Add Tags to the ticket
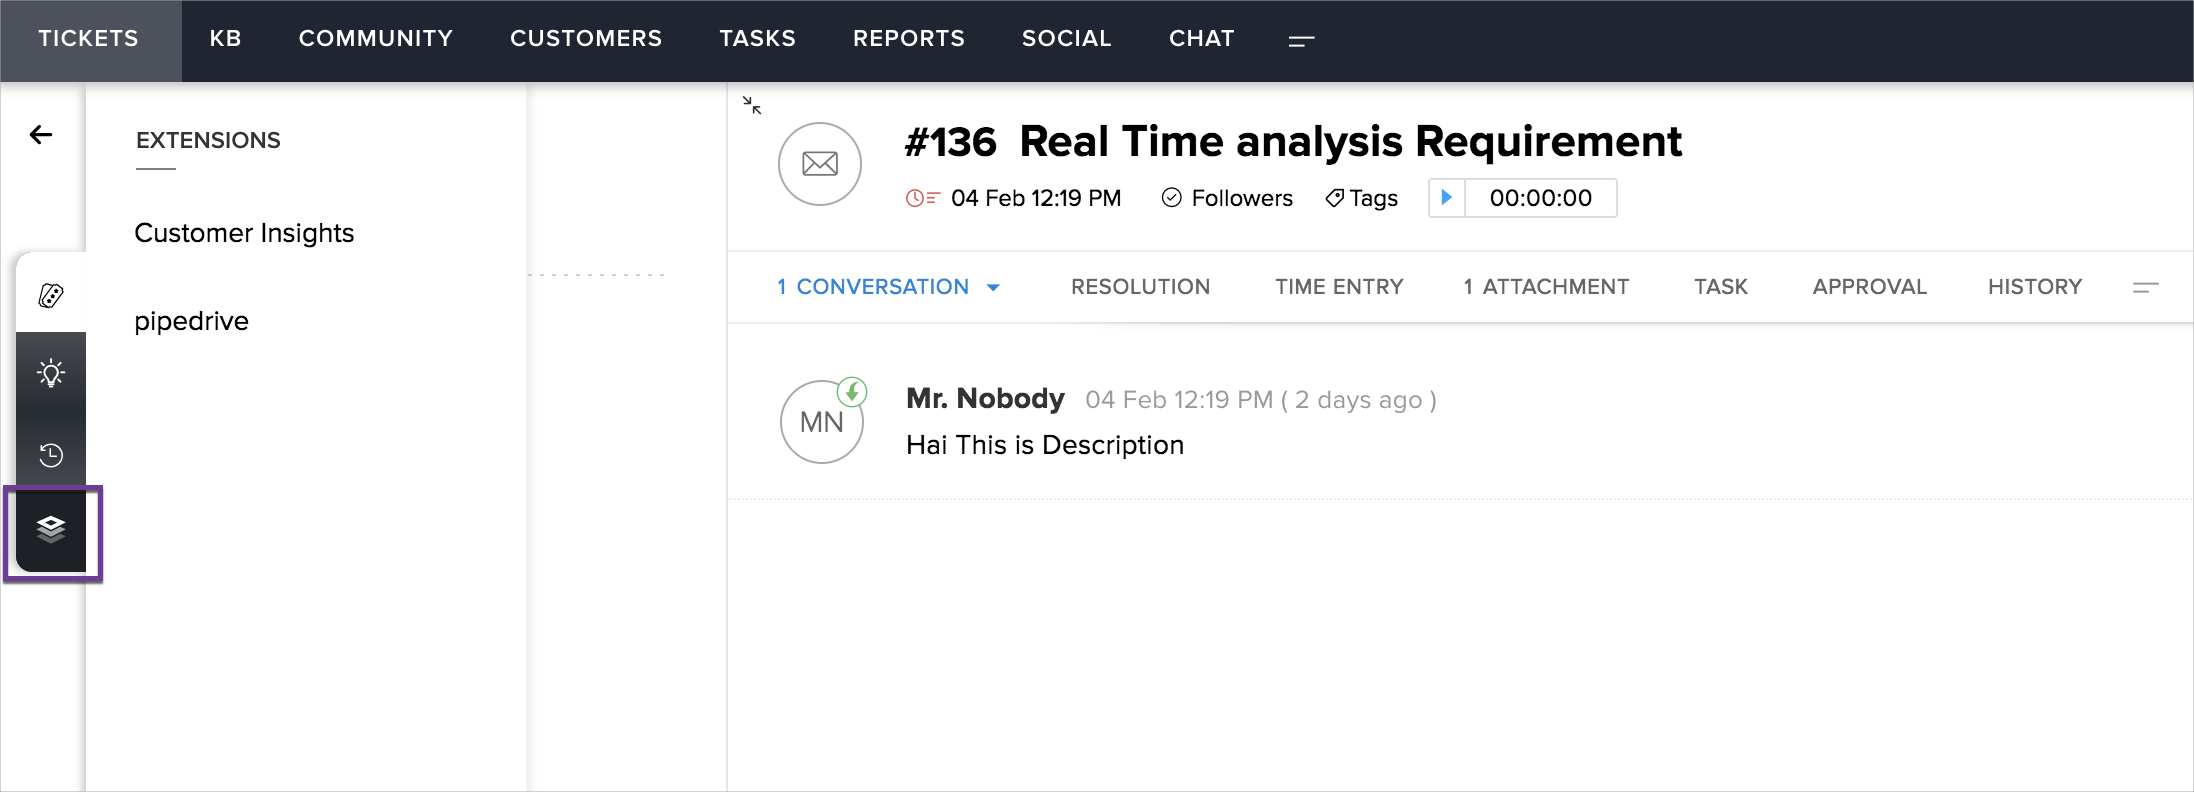This screenshot has height=792, width=2194. [1361, 198]
